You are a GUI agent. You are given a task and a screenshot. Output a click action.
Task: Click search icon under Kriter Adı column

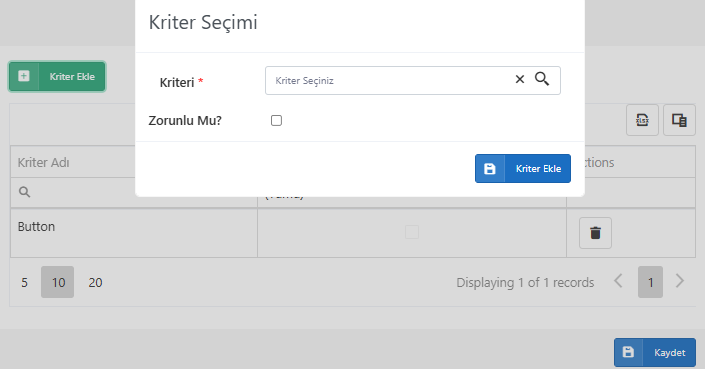pos(24,192)
